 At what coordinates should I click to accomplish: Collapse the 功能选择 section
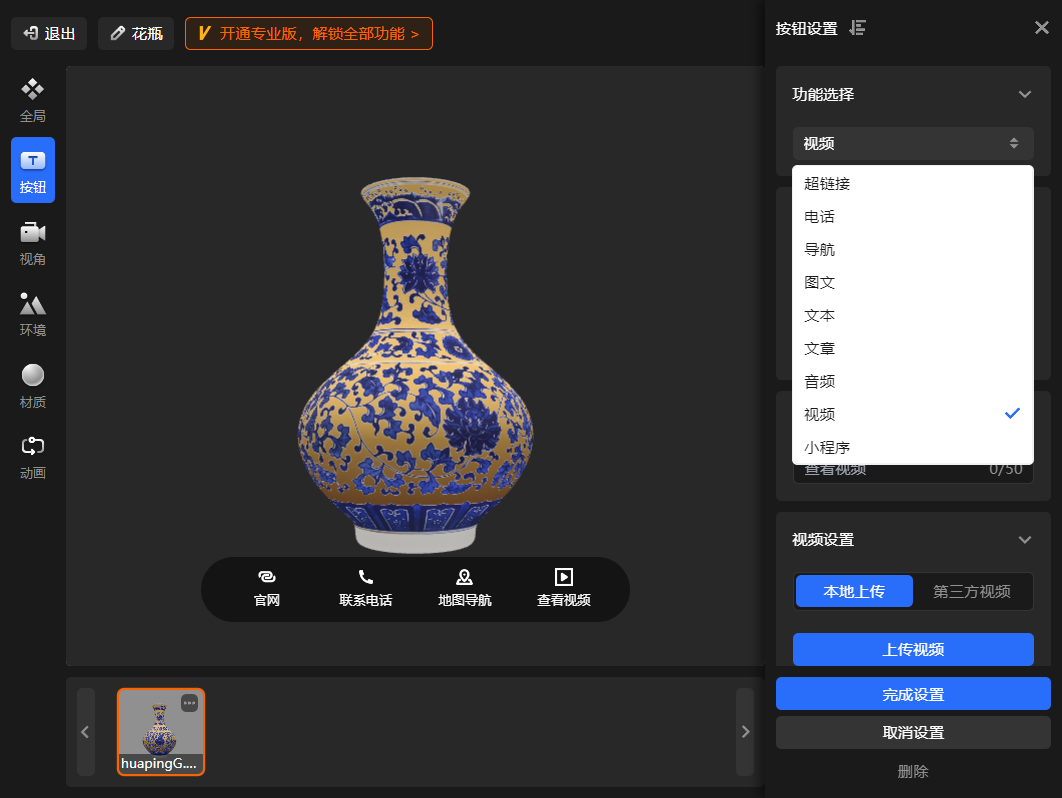pos(1024,94)
